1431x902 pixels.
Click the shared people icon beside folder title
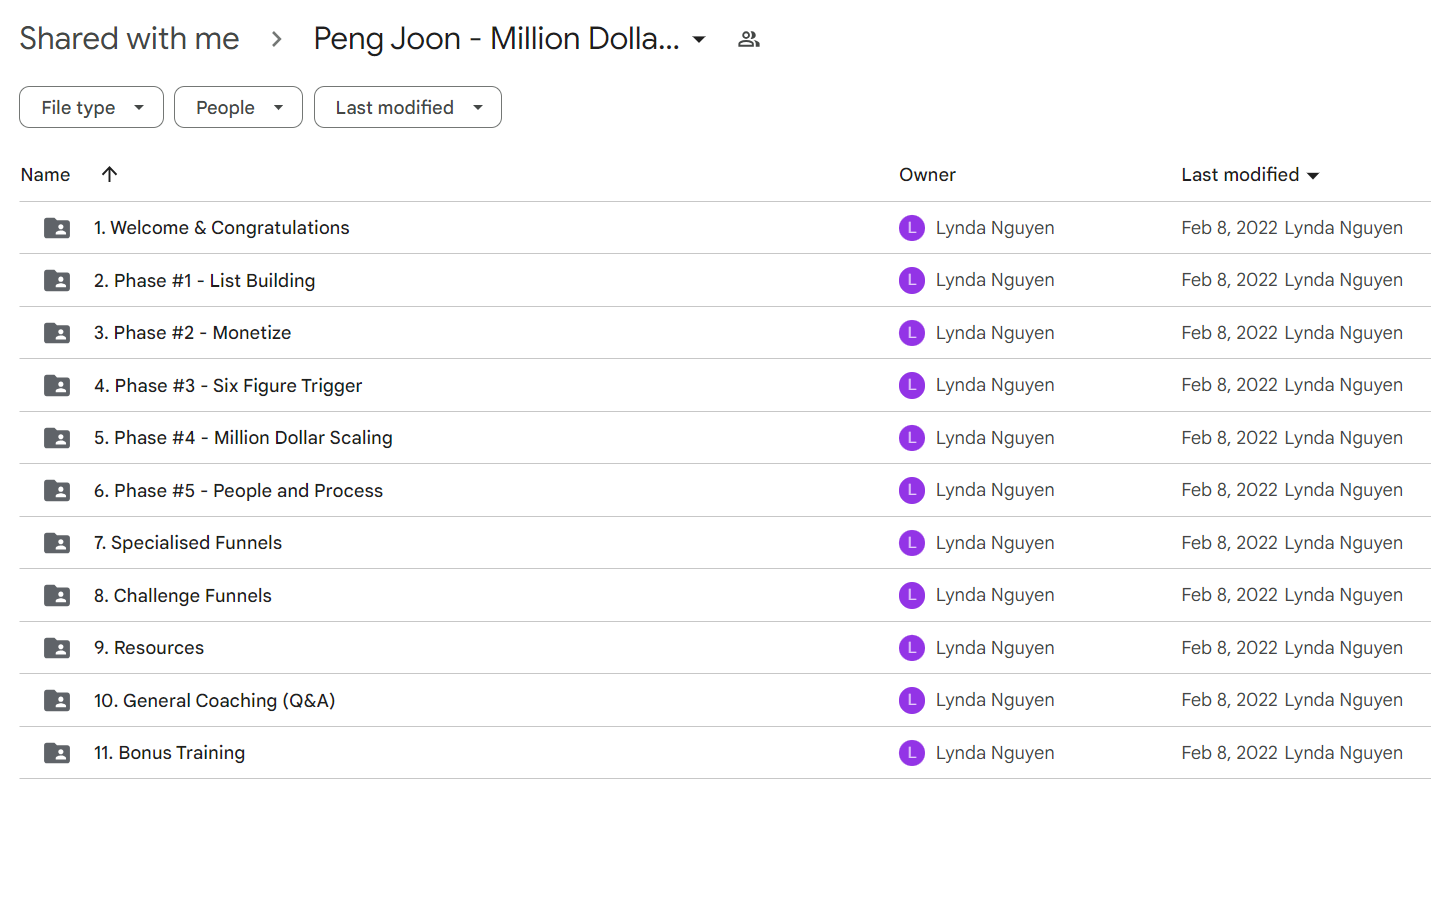[749, 39]
